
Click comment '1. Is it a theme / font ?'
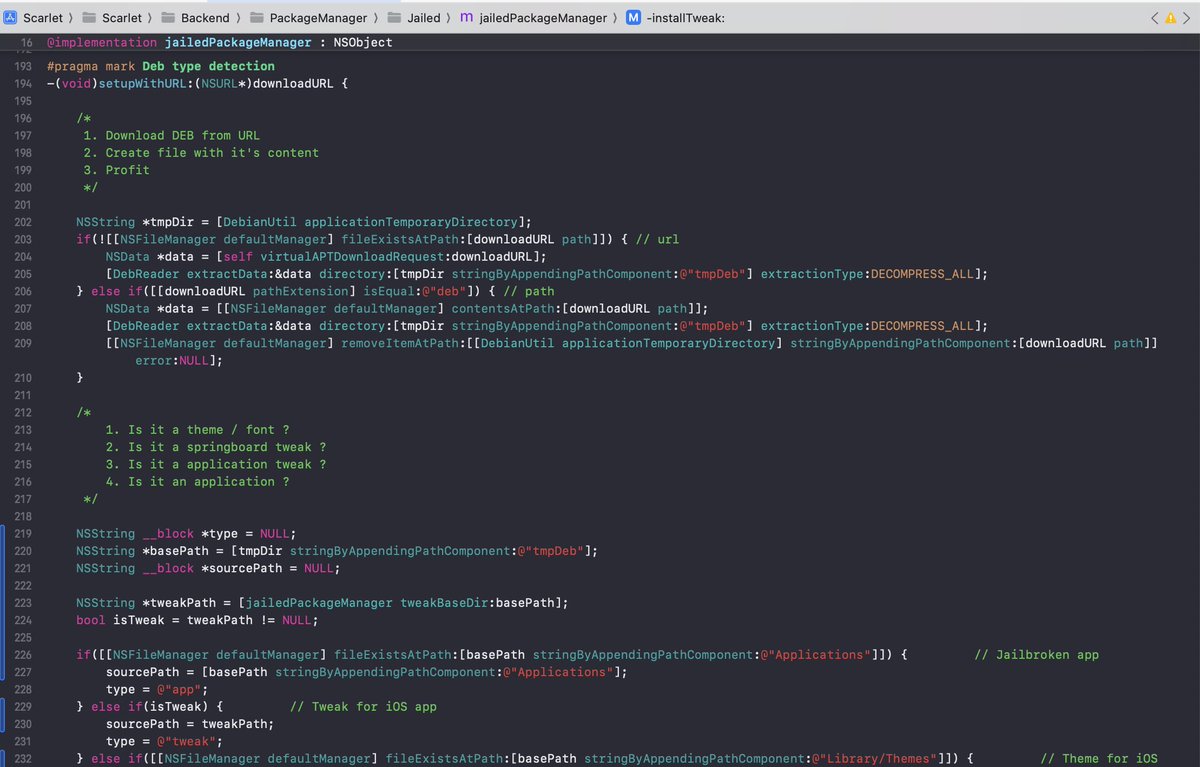pos(197,430)
